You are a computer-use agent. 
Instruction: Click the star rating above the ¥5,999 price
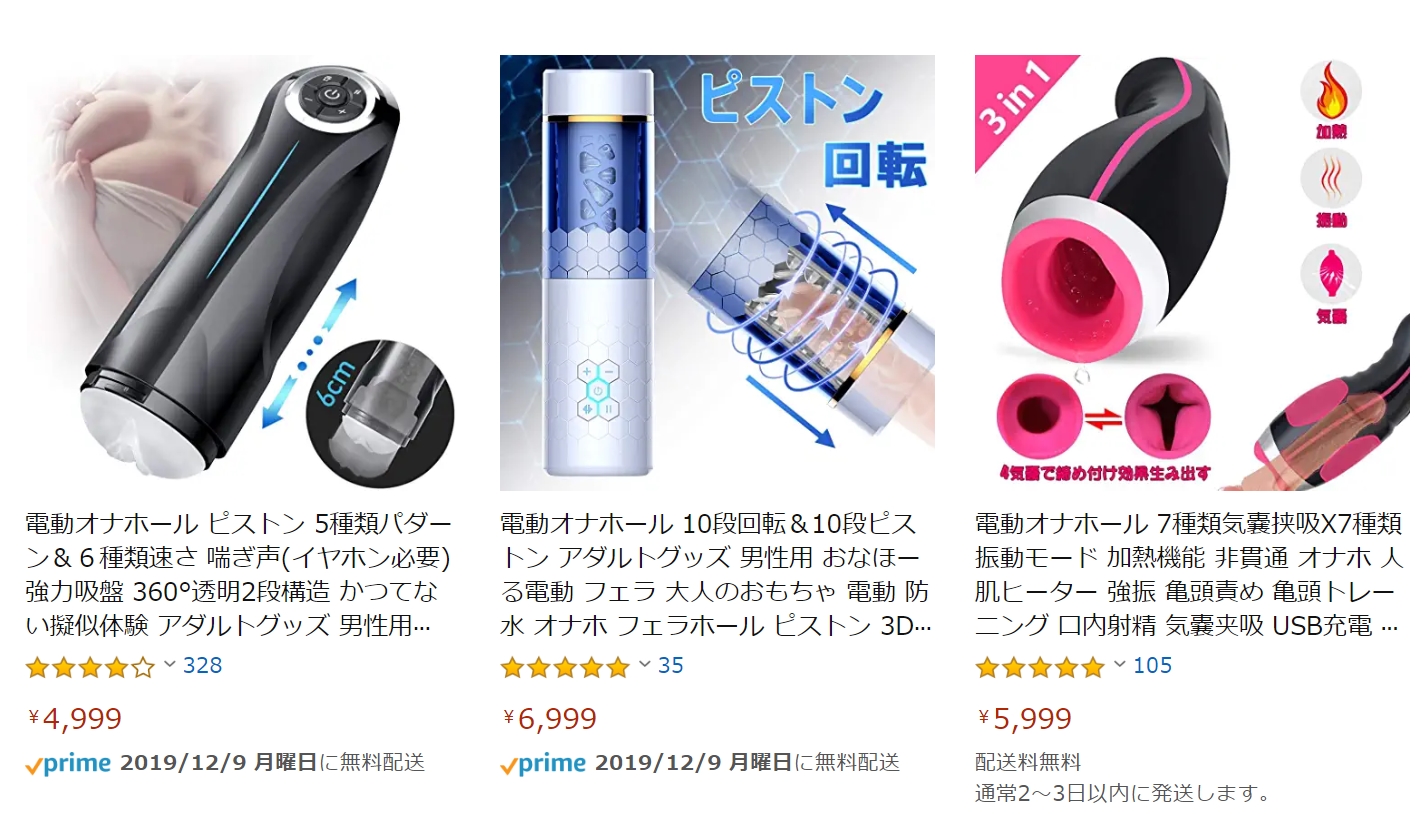[x=1040, y=667]
